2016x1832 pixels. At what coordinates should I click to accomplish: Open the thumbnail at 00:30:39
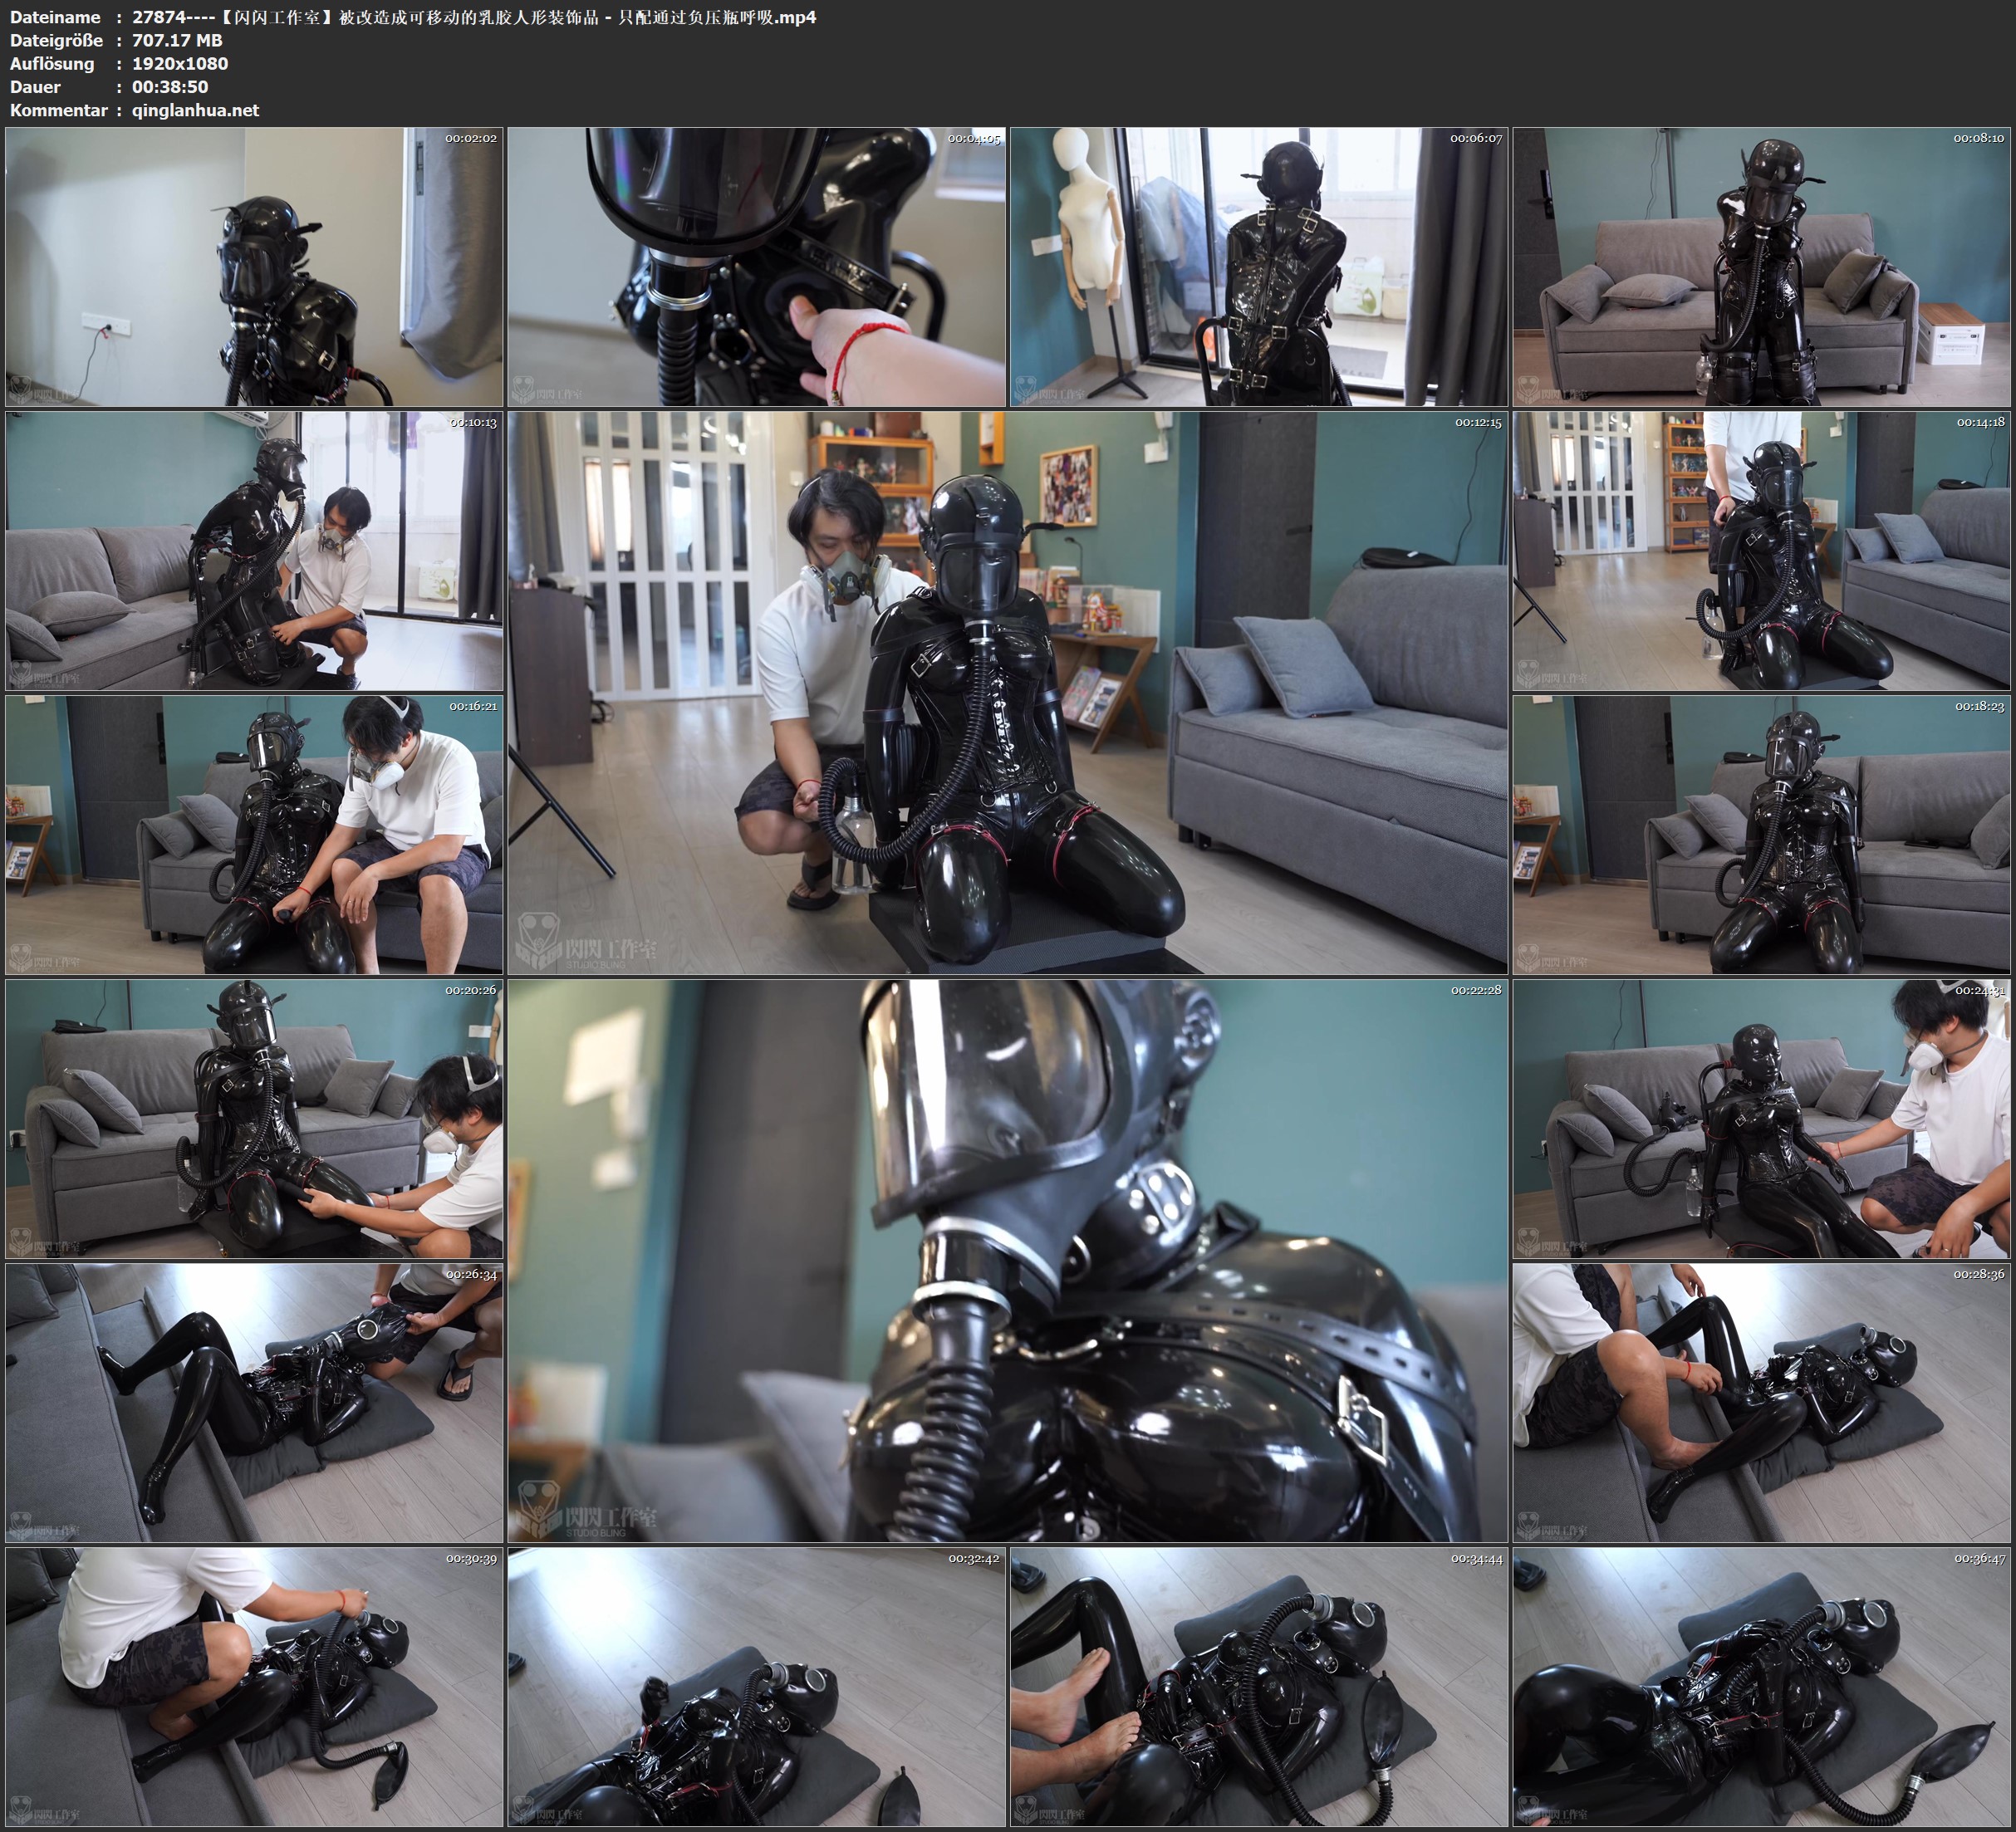[254, 1686]
